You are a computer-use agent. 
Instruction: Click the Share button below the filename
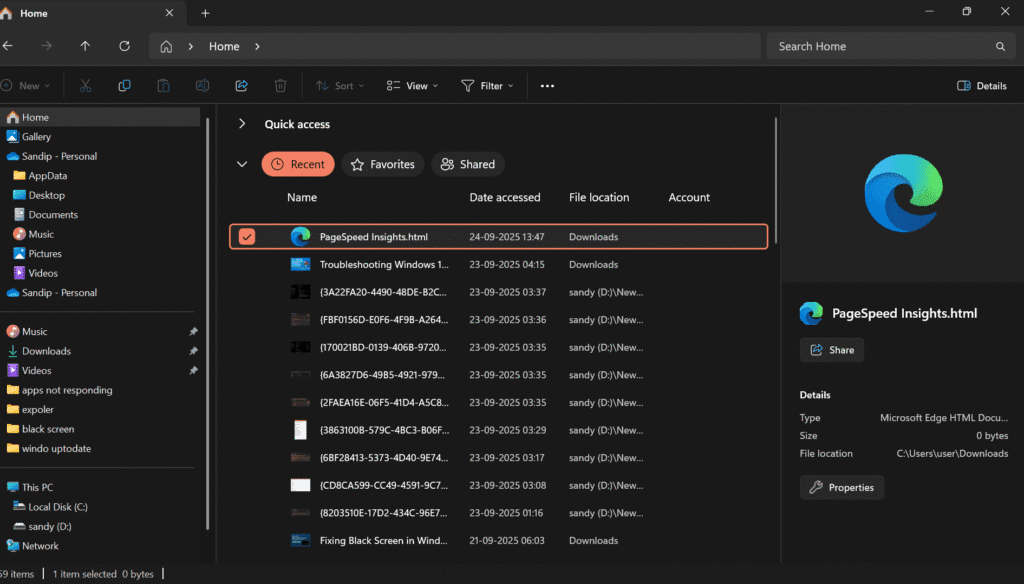[x=831, y=350]
